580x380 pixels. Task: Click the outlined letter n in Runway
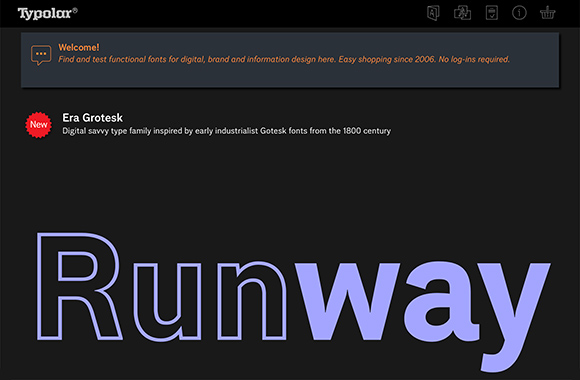(x=252, y=300)
